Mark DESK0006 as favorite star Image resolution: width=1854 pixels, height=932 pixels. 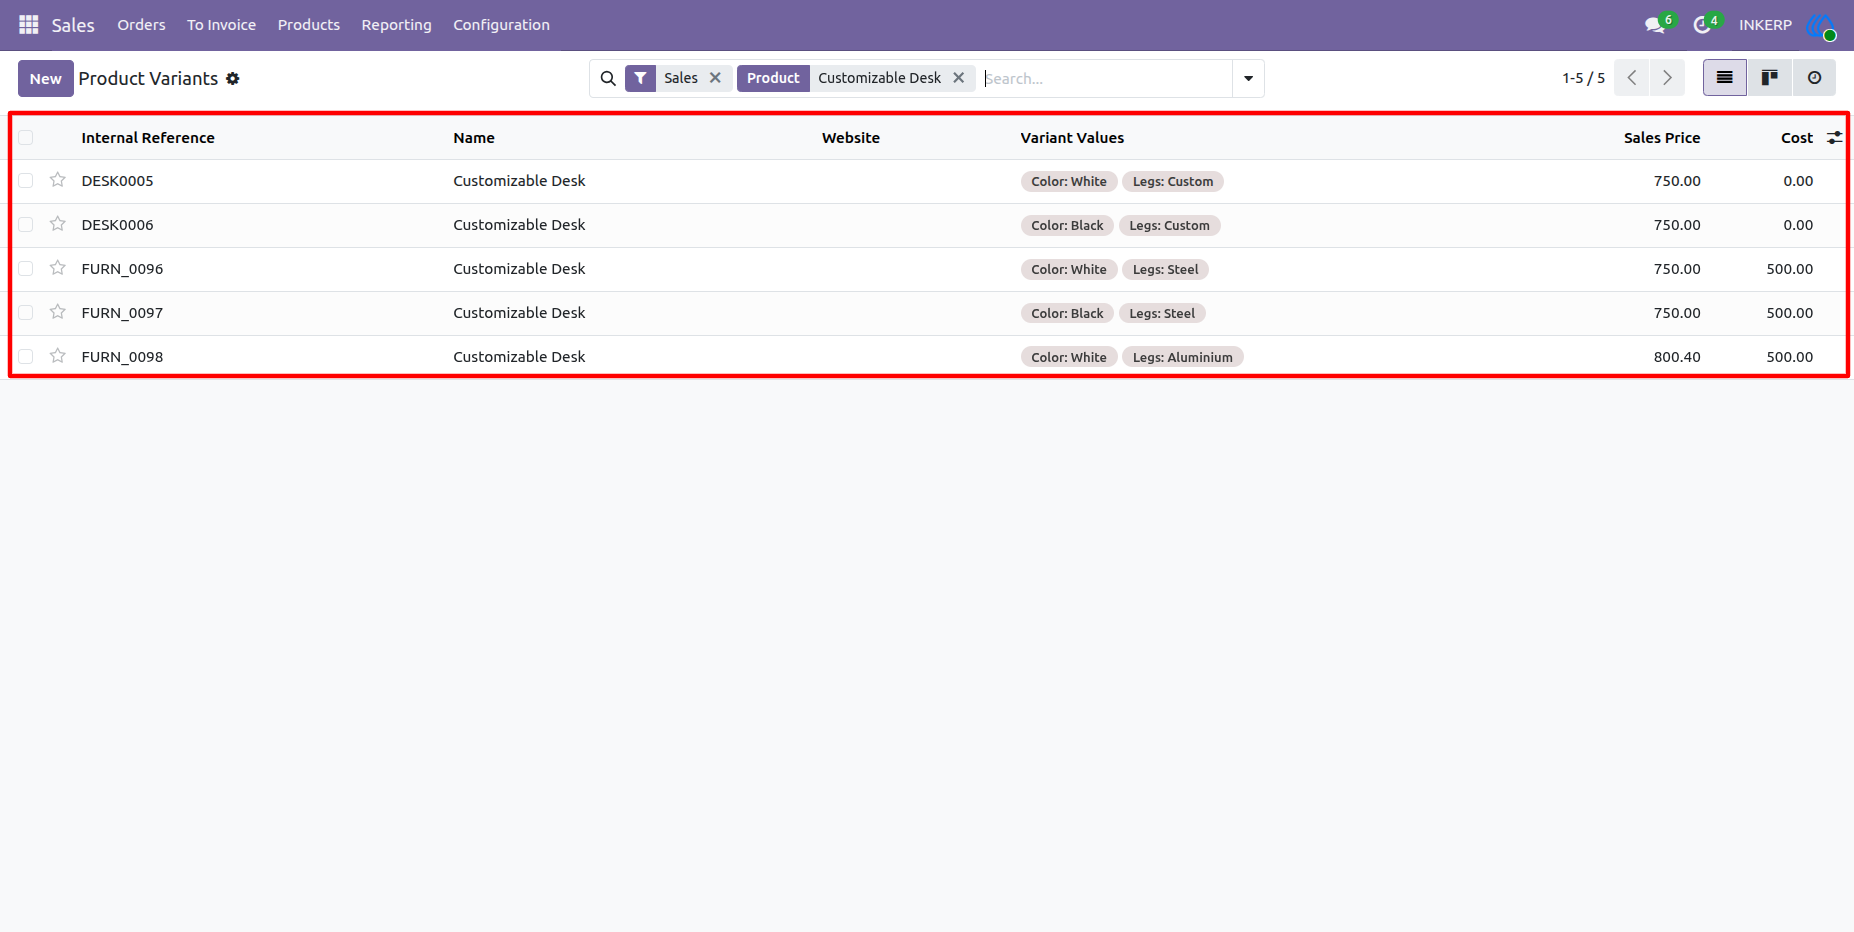[58, 224]
